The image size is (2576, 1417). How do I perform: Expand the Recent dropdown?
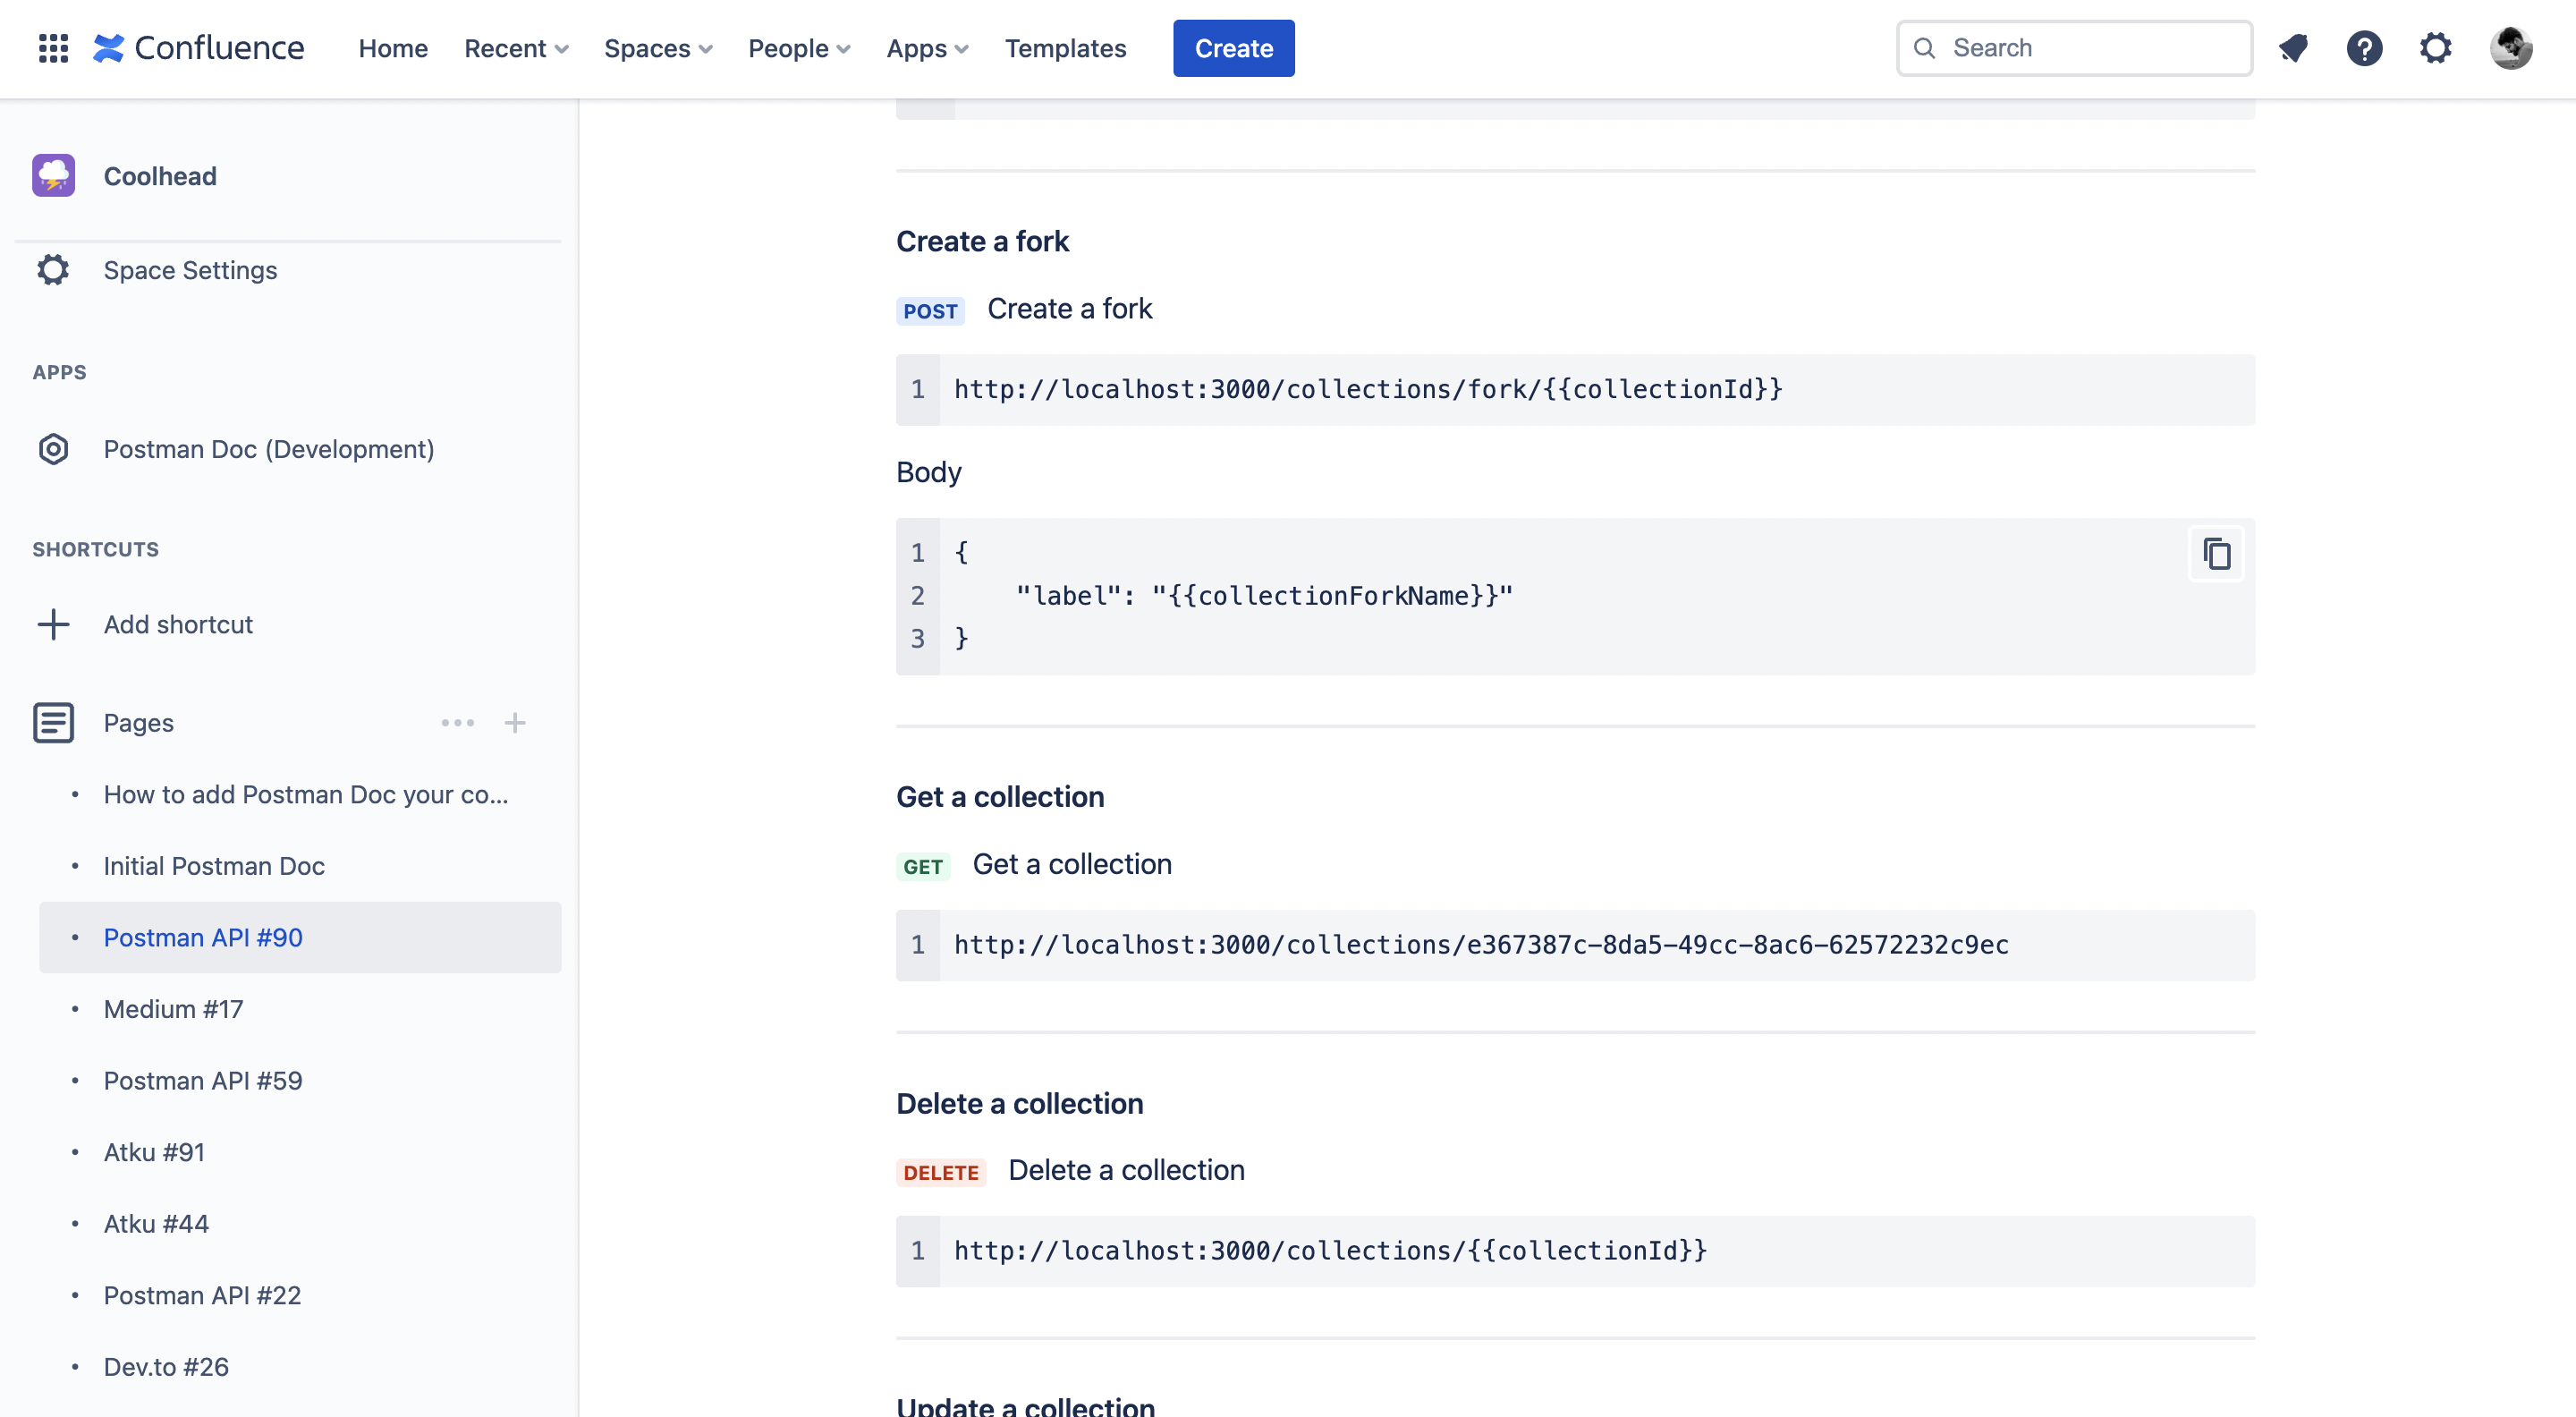(x=516, y=48)
